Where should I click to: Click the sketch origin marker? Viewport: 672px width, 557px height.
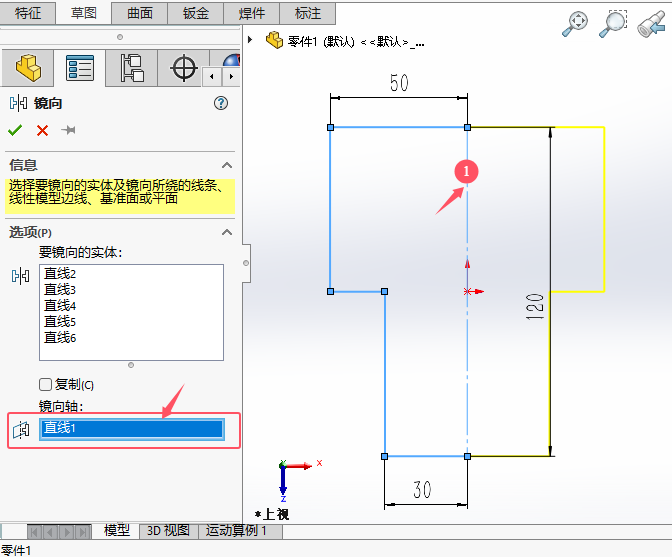pos(468,291)
